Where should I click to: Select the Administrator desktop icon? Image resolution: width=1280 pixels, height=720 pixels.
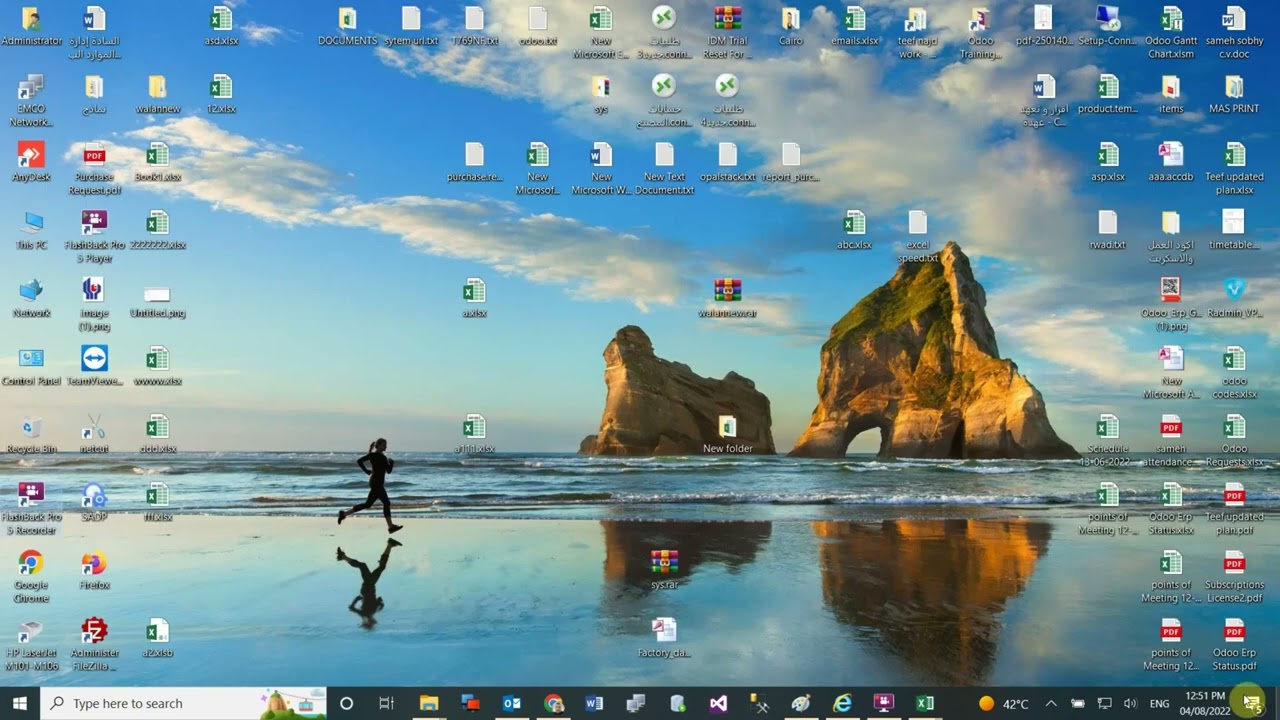[x=31, y=27]
